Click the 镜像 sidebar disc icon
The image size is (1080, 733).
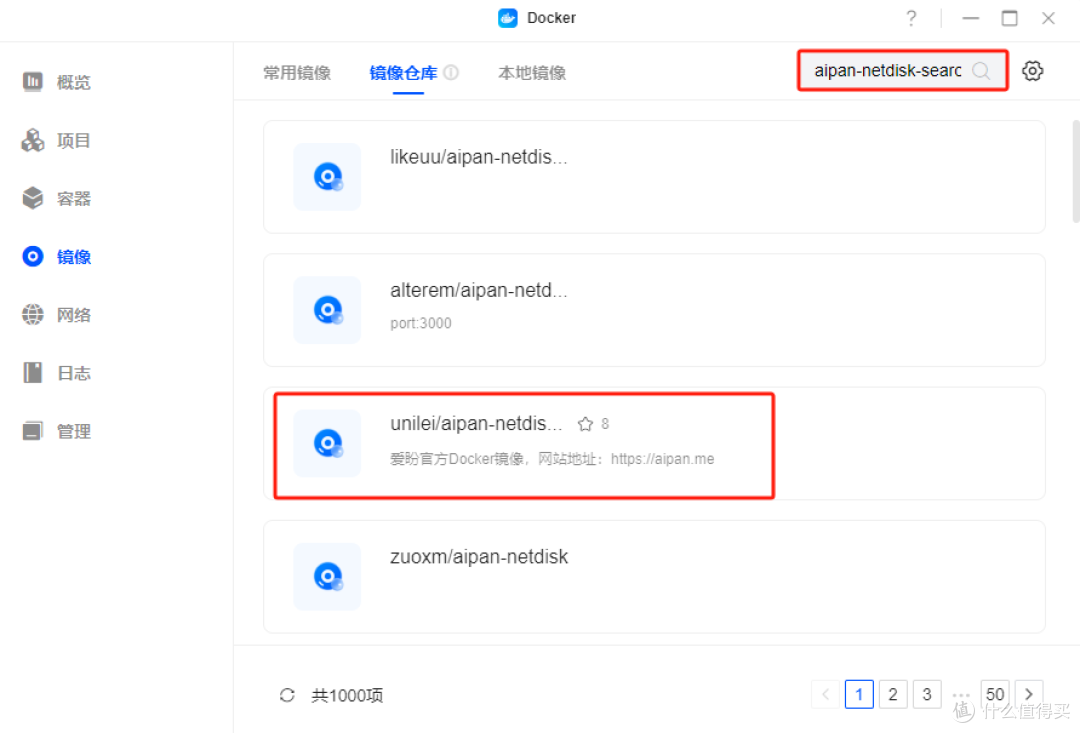click(x=32, y=256)
